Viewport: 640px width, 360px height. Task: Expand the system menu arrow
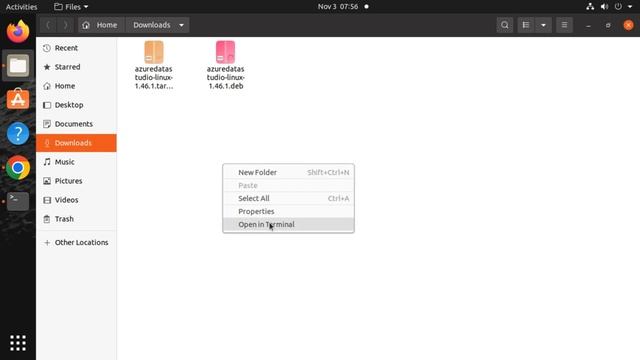pyautogui.click(x=630, y=7)
